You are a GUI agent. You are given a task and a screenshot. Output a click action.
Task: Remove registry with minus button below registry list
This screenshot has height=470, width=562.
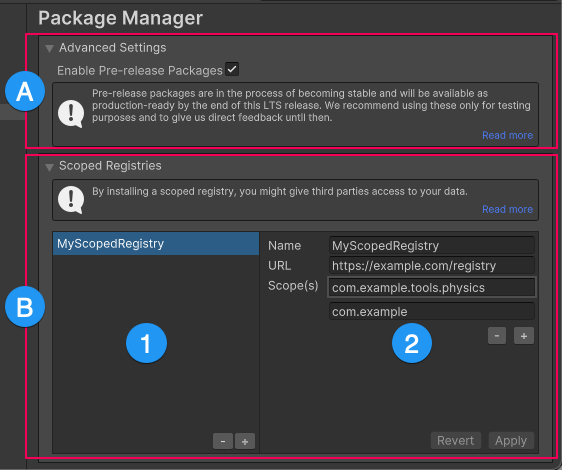point(223,441)
